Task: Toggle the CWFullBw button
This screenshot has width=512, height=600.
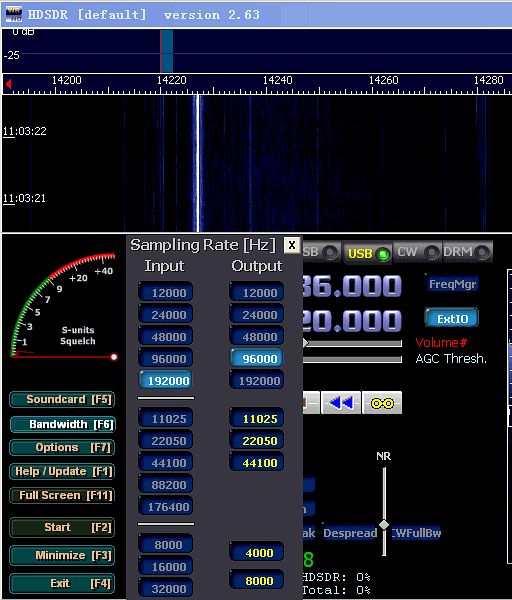Action: [416, 533]
